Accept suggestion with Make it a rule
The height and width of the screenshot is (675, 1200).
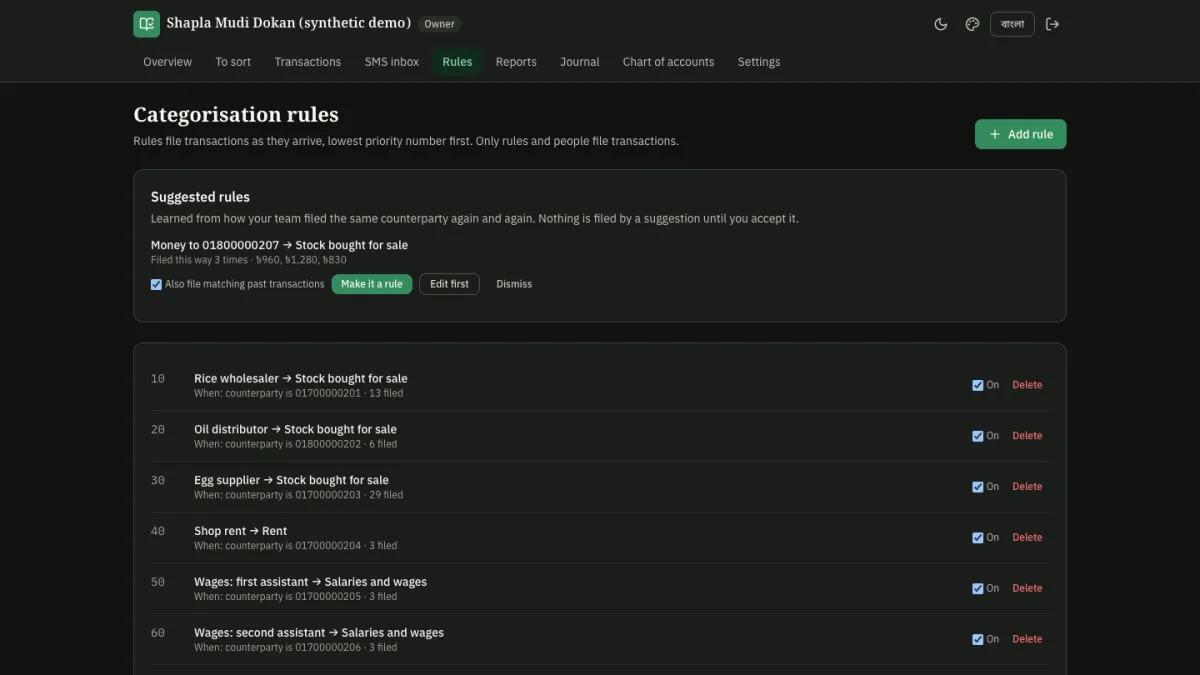coord(372,284)
